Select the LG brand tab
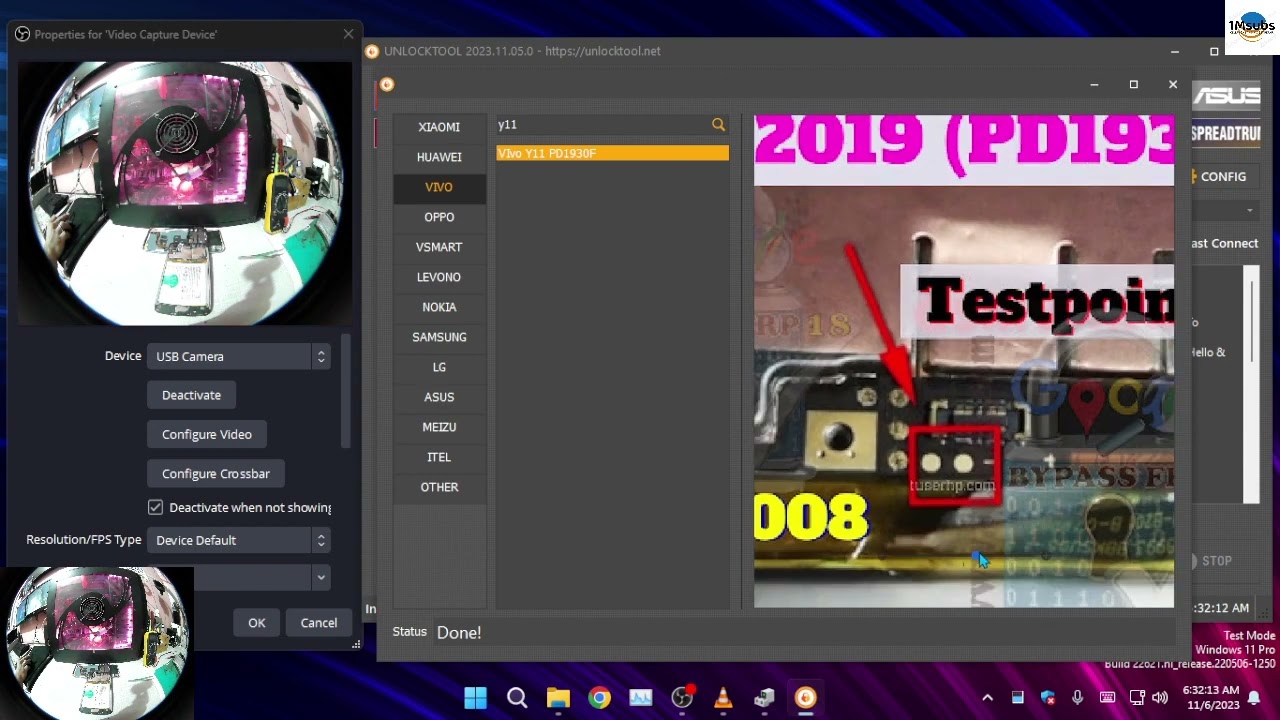Screen dimensions: 1280x720 (x=439, y=367)
